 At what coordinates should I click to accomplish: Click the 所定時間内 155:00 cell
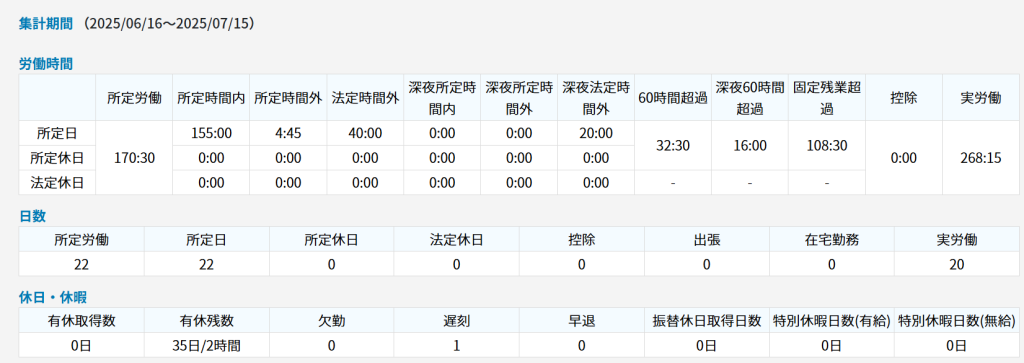click(211, 134)
